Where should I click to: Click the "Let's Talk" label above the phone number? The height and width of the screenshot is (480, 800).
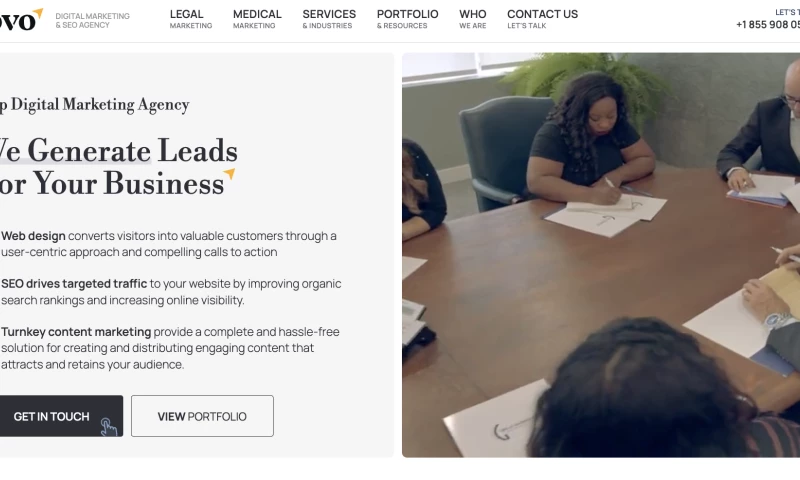[787, 12]
